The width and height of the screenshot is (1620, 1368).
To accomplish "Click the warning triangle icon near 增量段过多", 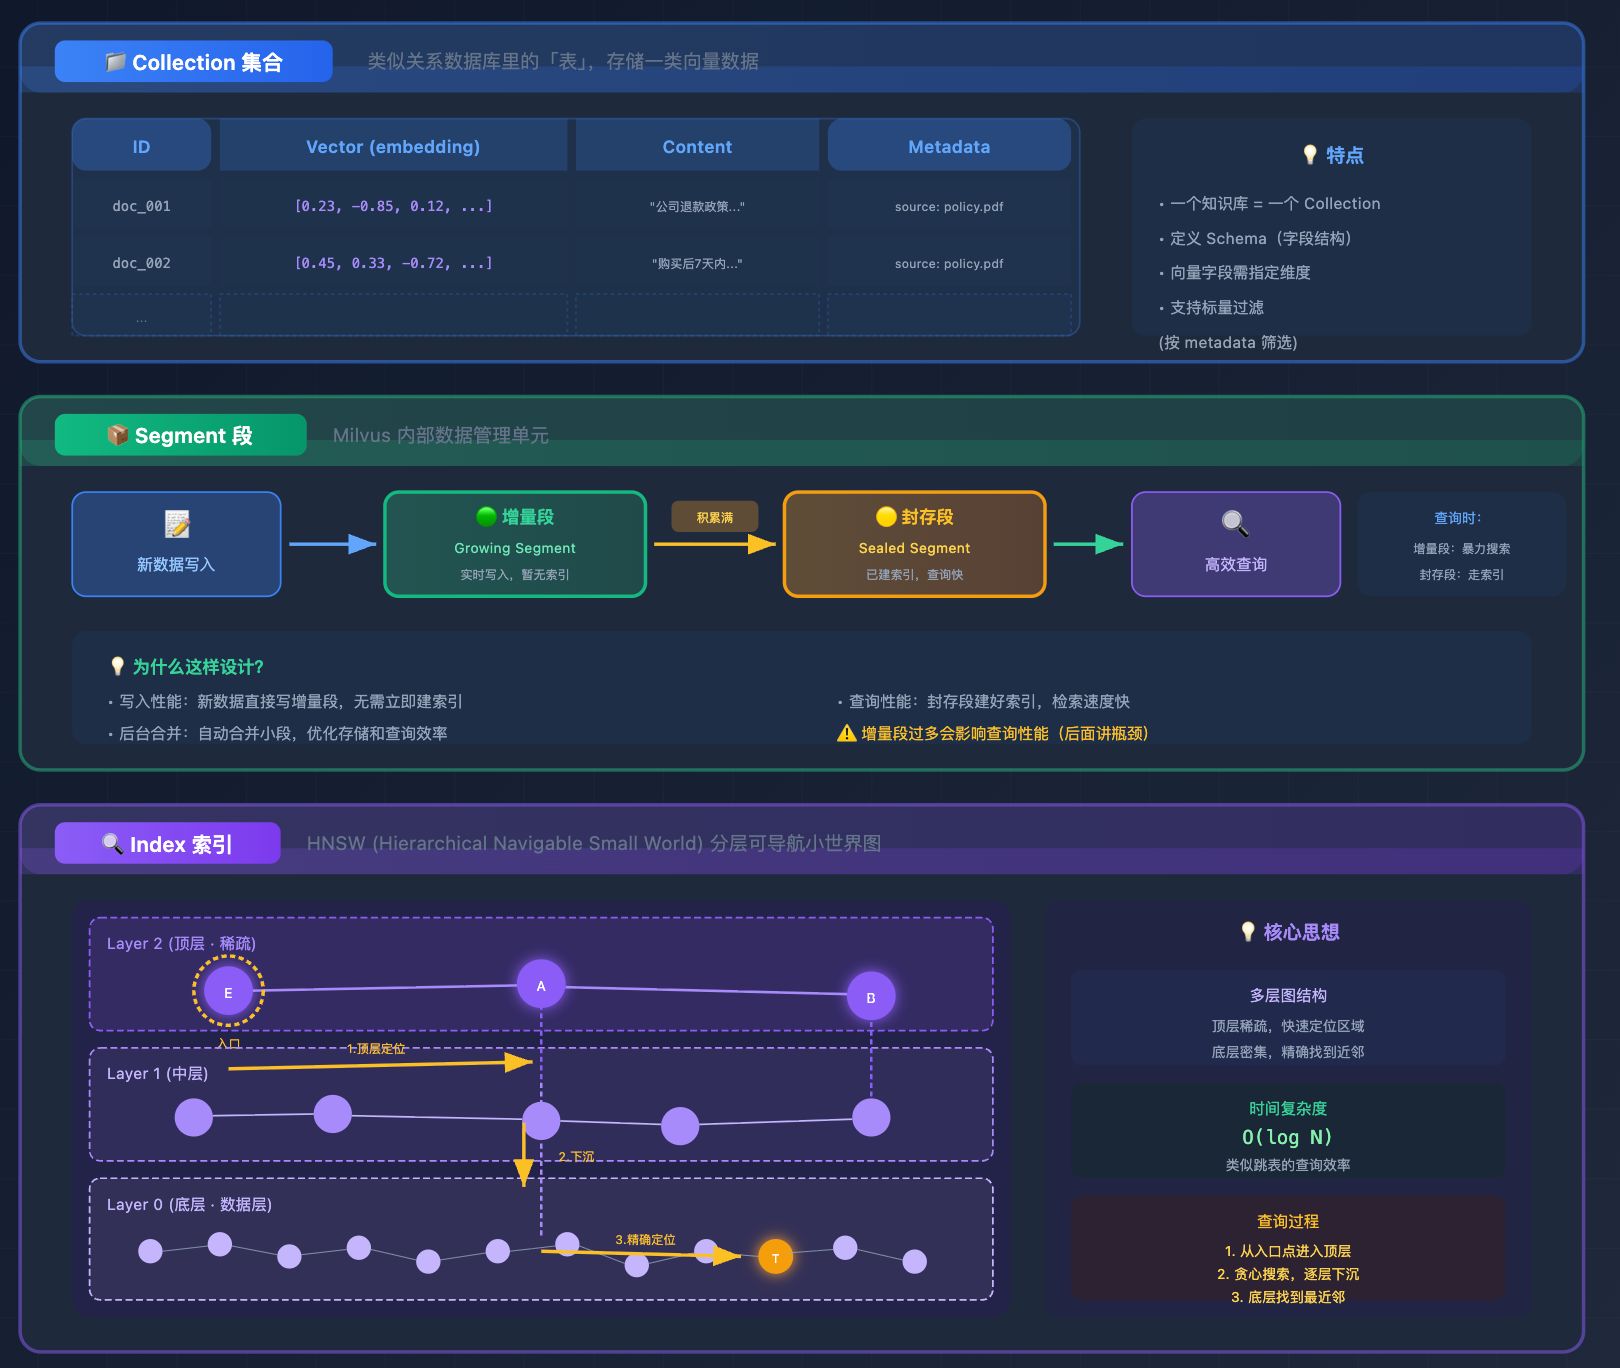I will click(x=847, y=733).
